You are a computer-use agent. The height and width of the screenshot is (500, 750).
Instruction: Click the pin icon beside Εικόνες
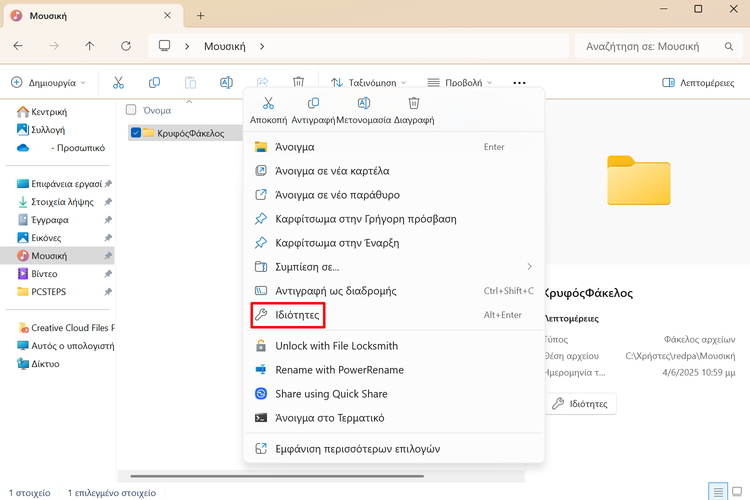108,238
